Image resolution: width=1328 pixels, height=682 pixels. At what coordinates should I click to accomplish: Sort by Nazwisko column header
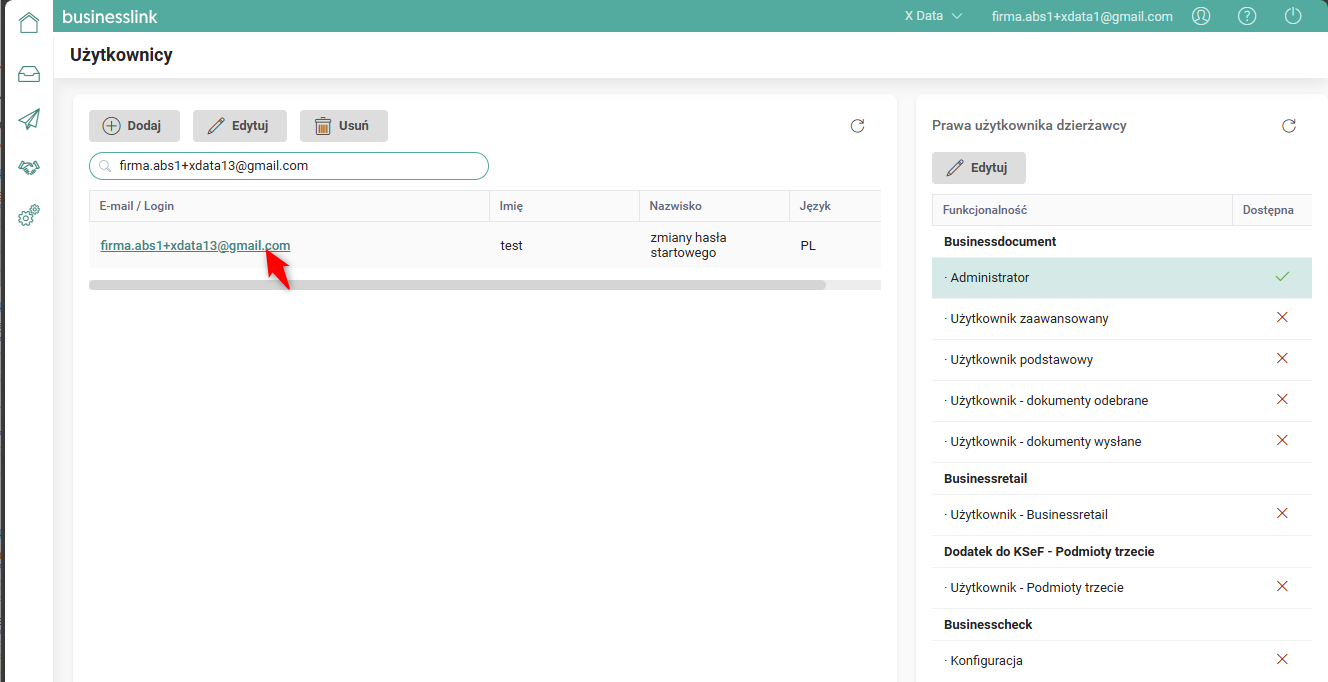[x=714, y=206]
